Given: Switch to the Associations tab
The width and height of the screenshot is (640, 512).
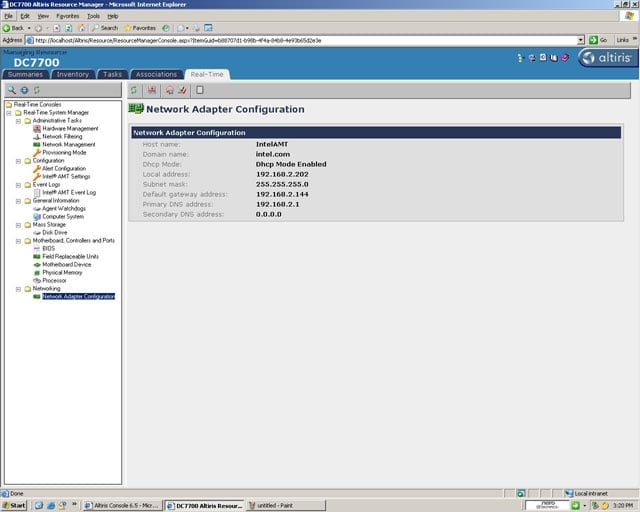Looking at the screenshot, I should click(x=156, y=74).
